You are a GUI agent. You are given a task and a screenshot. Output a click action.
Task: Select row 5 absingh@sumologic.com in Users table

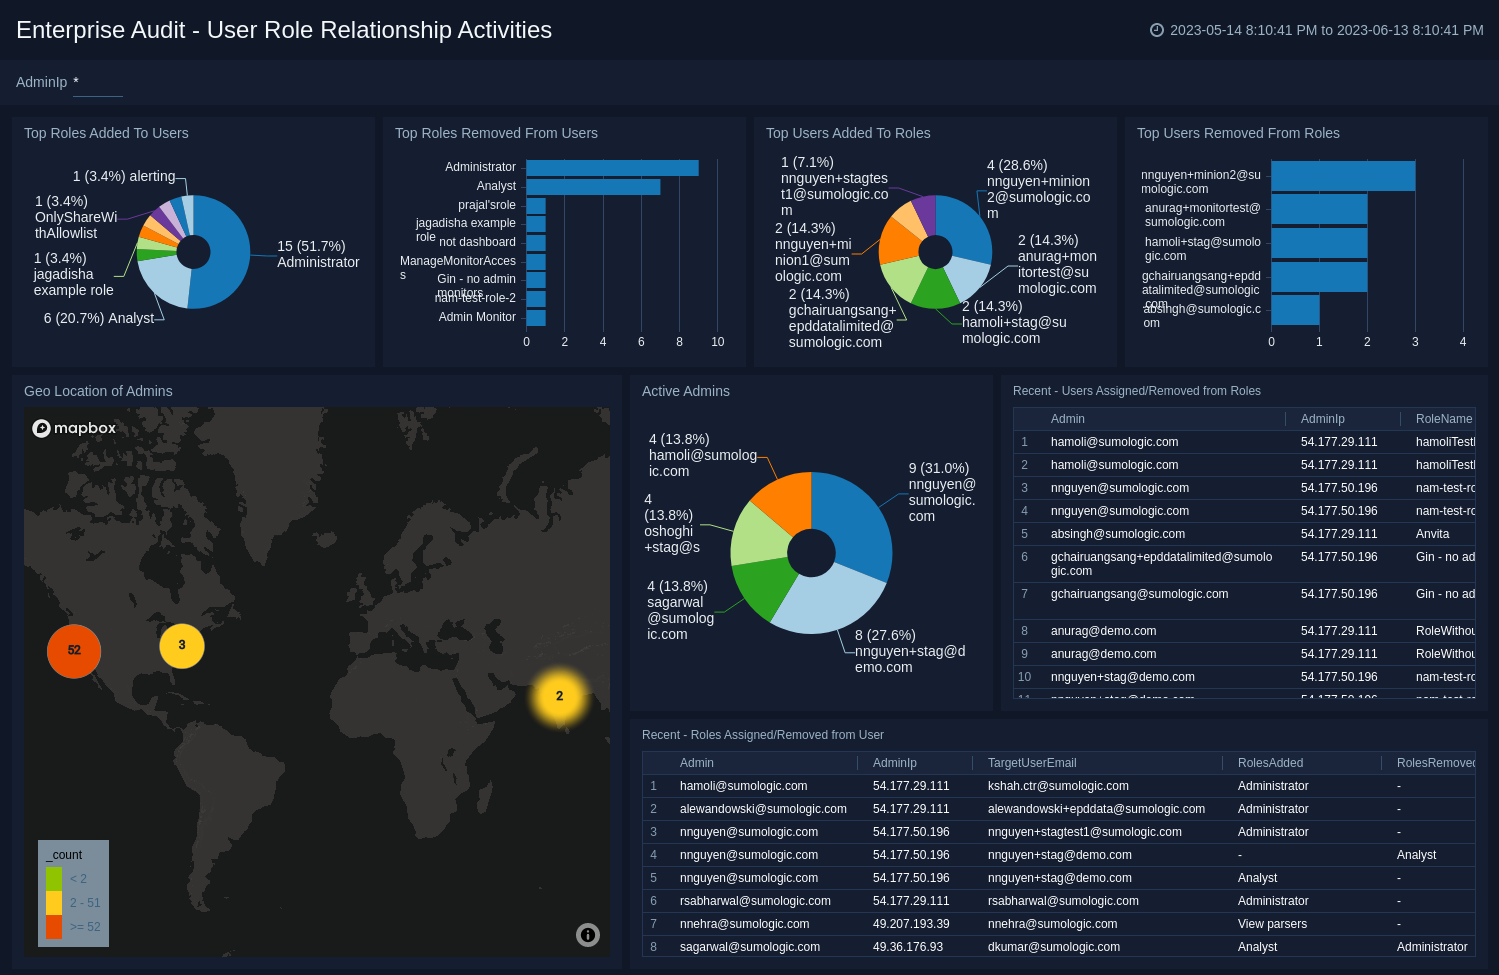[1117, 534]
